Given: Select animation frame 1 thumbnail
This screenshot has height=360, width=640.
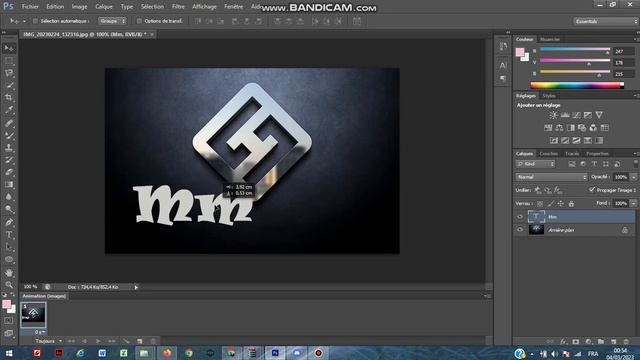Looking at the screenshot, I should pyautogui.click(x=33, y=315).
